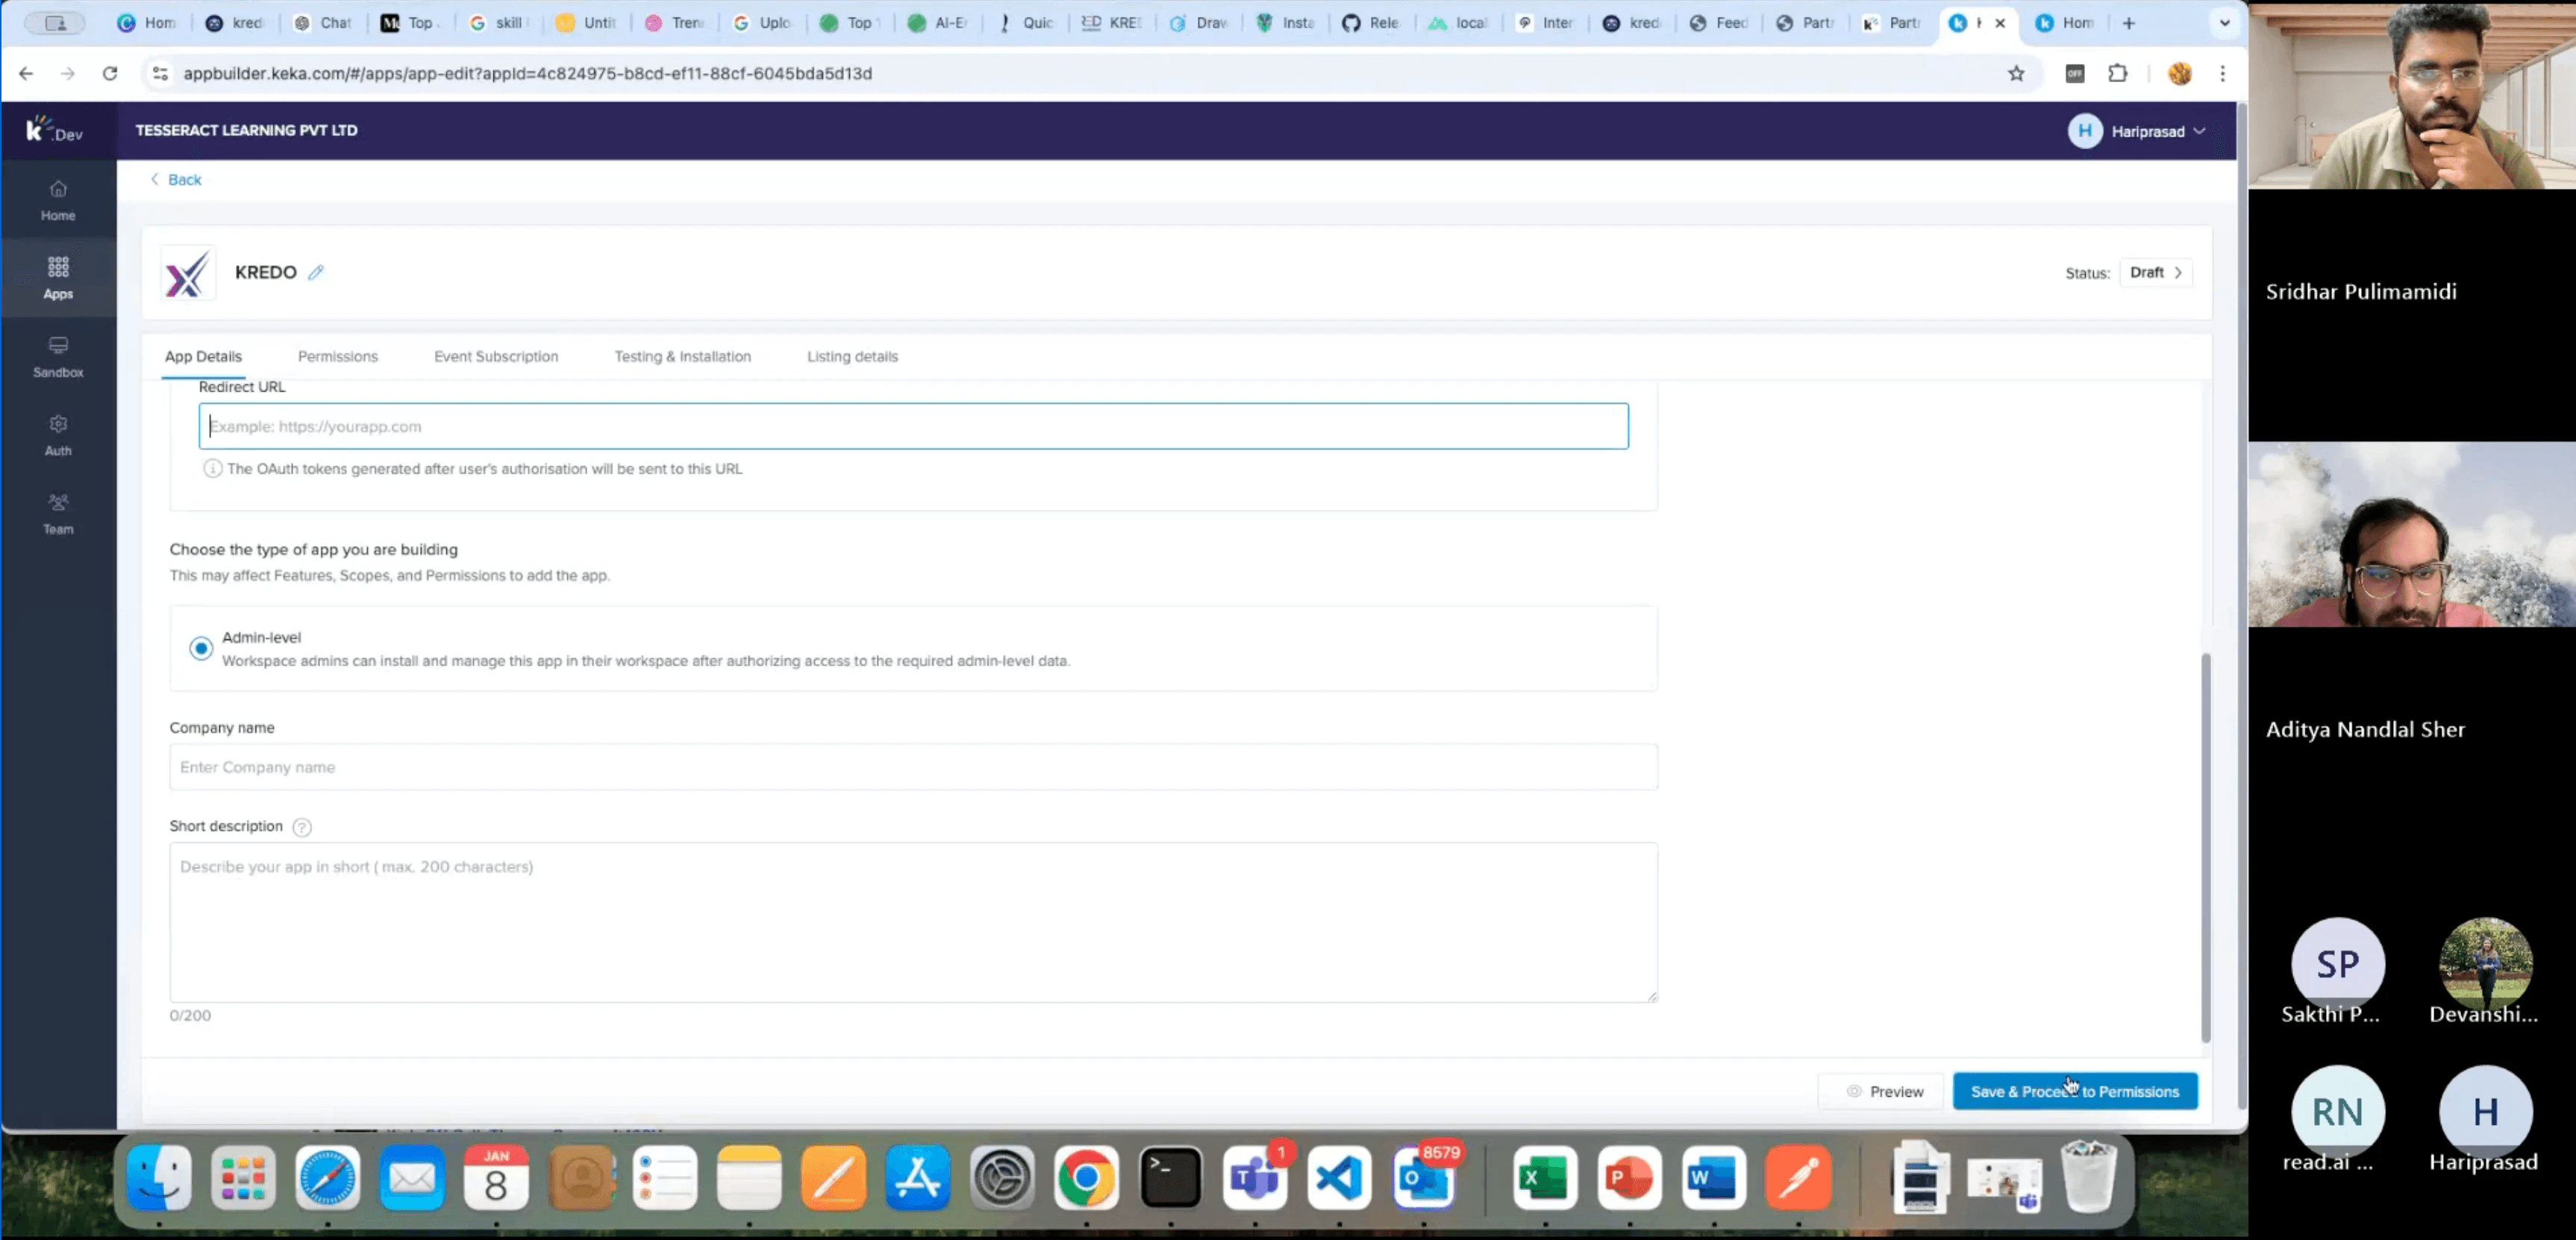Click the Short description help icon

[302, 827]
